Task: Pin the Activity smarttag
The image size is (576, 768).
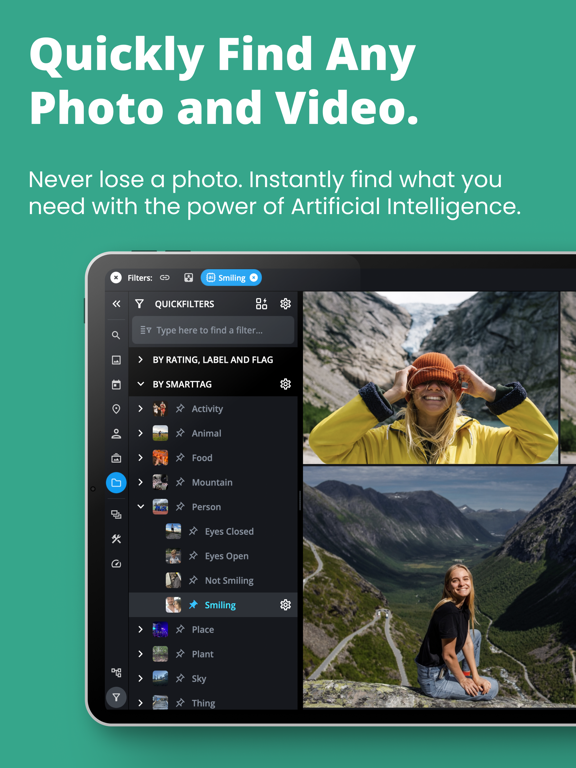Action: point(180,408)
